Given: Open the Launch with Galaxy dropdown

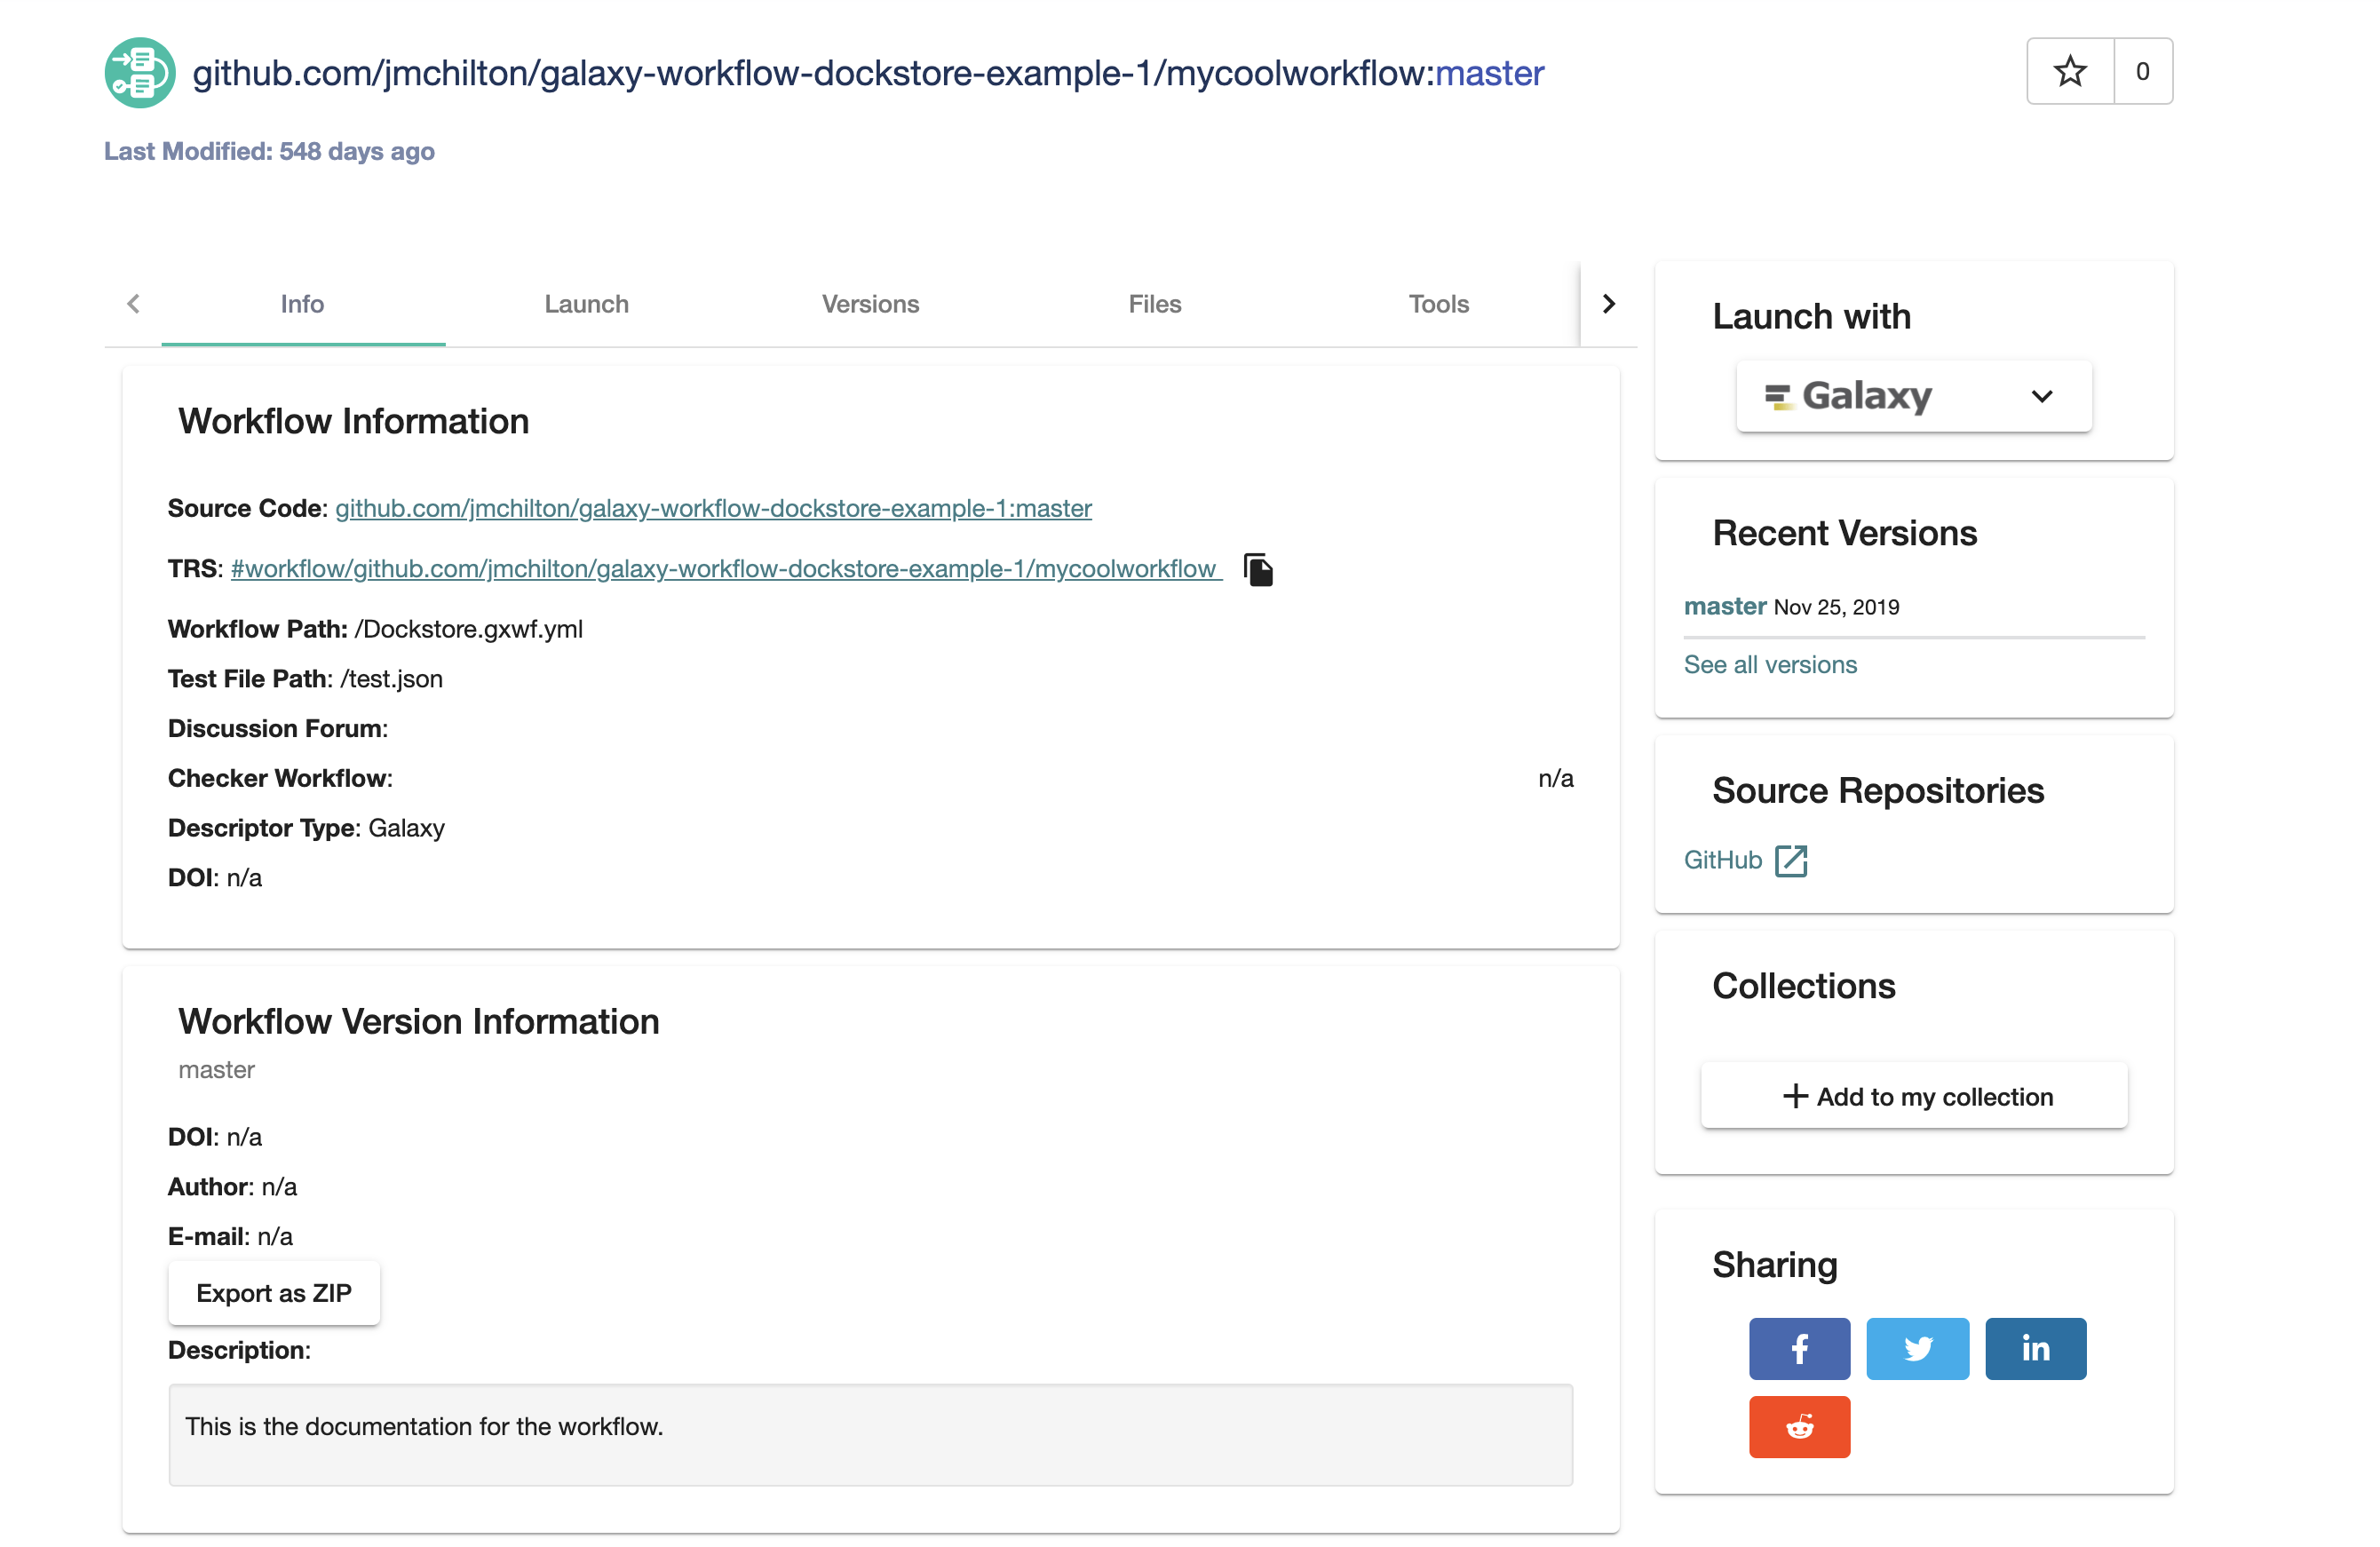Looking at the screenshot, I should [2042, 396].
